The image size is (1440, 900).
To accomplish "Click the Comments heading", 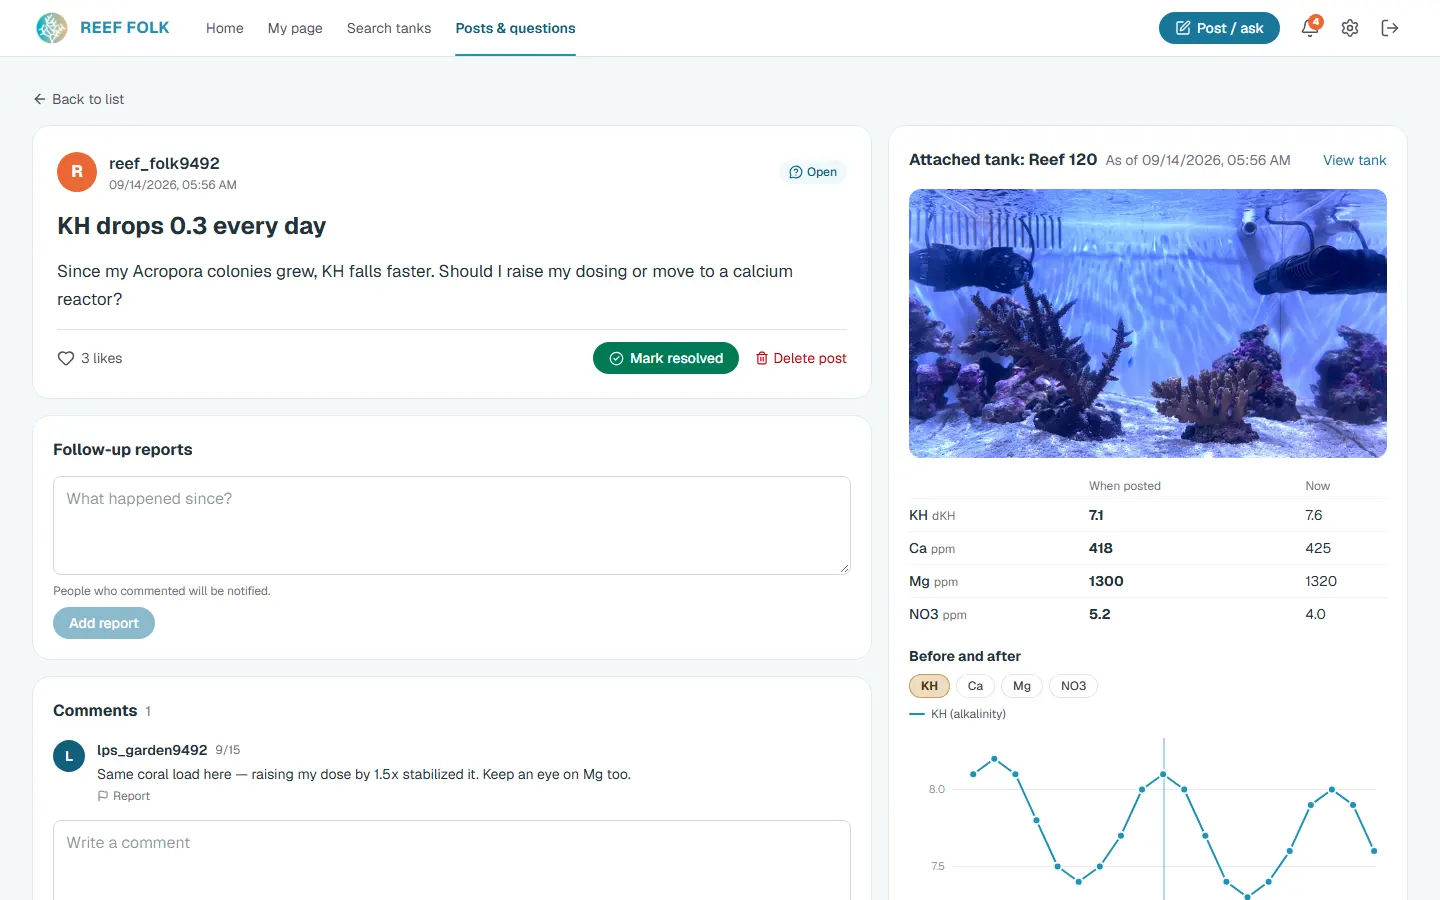I will tap(95, 711).
